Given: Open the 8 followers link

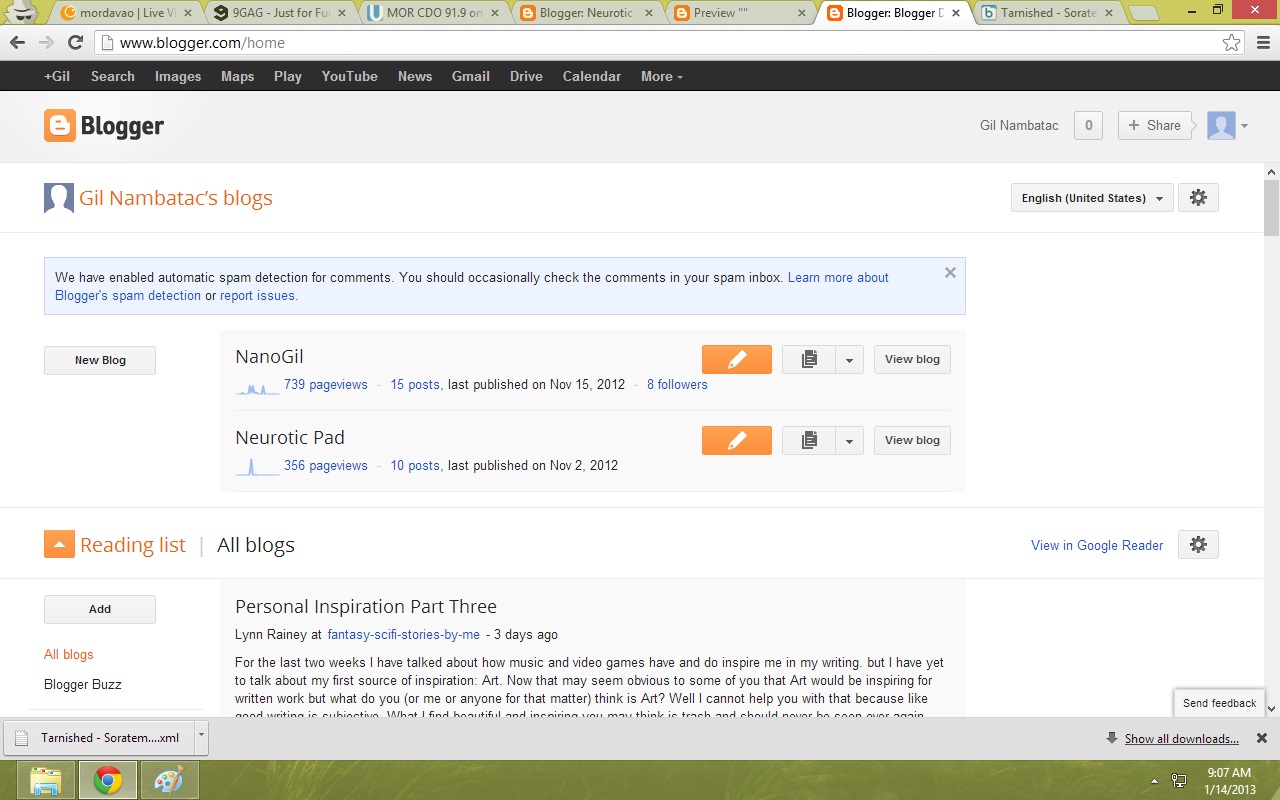Looking at the screenshot, I should [x=677, y=385].
